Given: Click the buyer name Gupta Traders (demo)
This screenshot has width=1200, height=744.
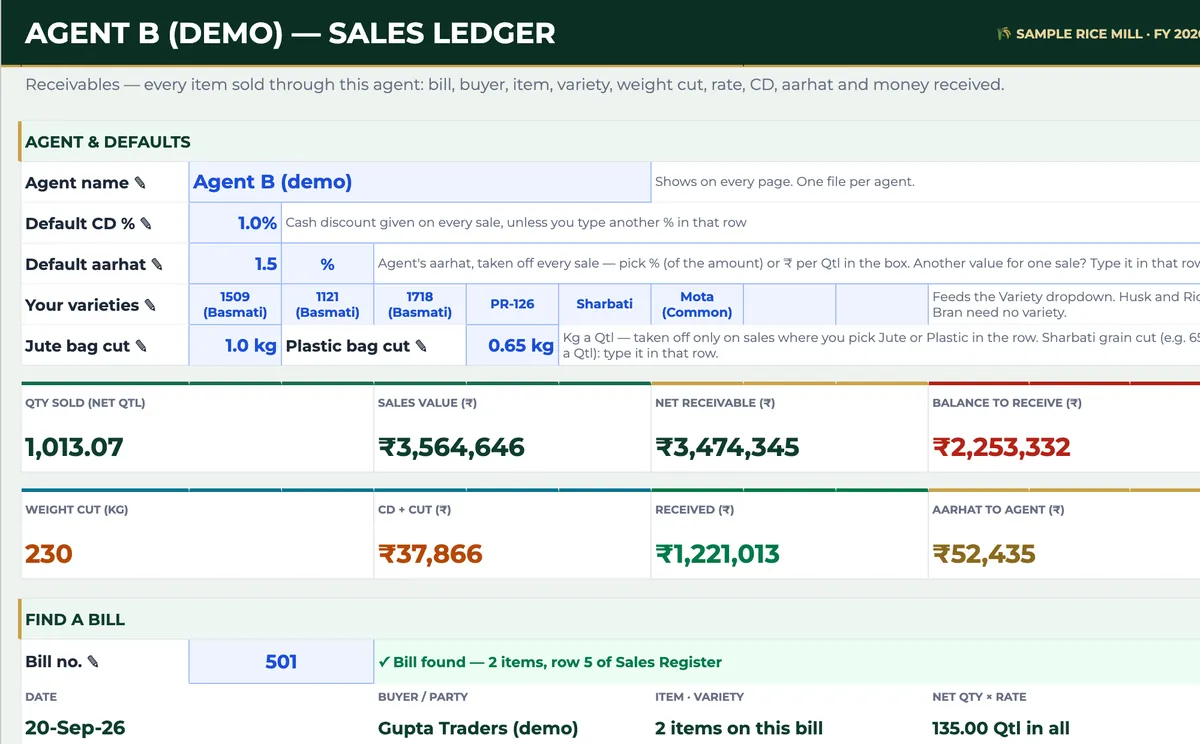Looking at the screenshot, I should coord(478,728).
